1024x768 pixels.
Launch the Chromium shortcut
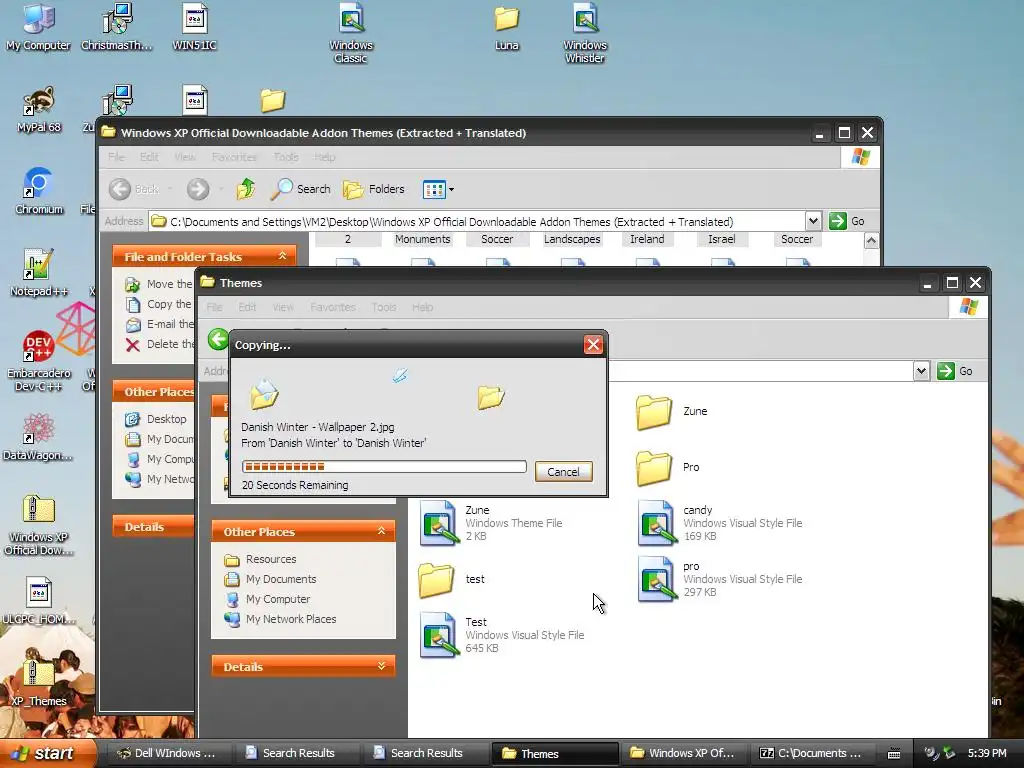[x=39, y=191]
